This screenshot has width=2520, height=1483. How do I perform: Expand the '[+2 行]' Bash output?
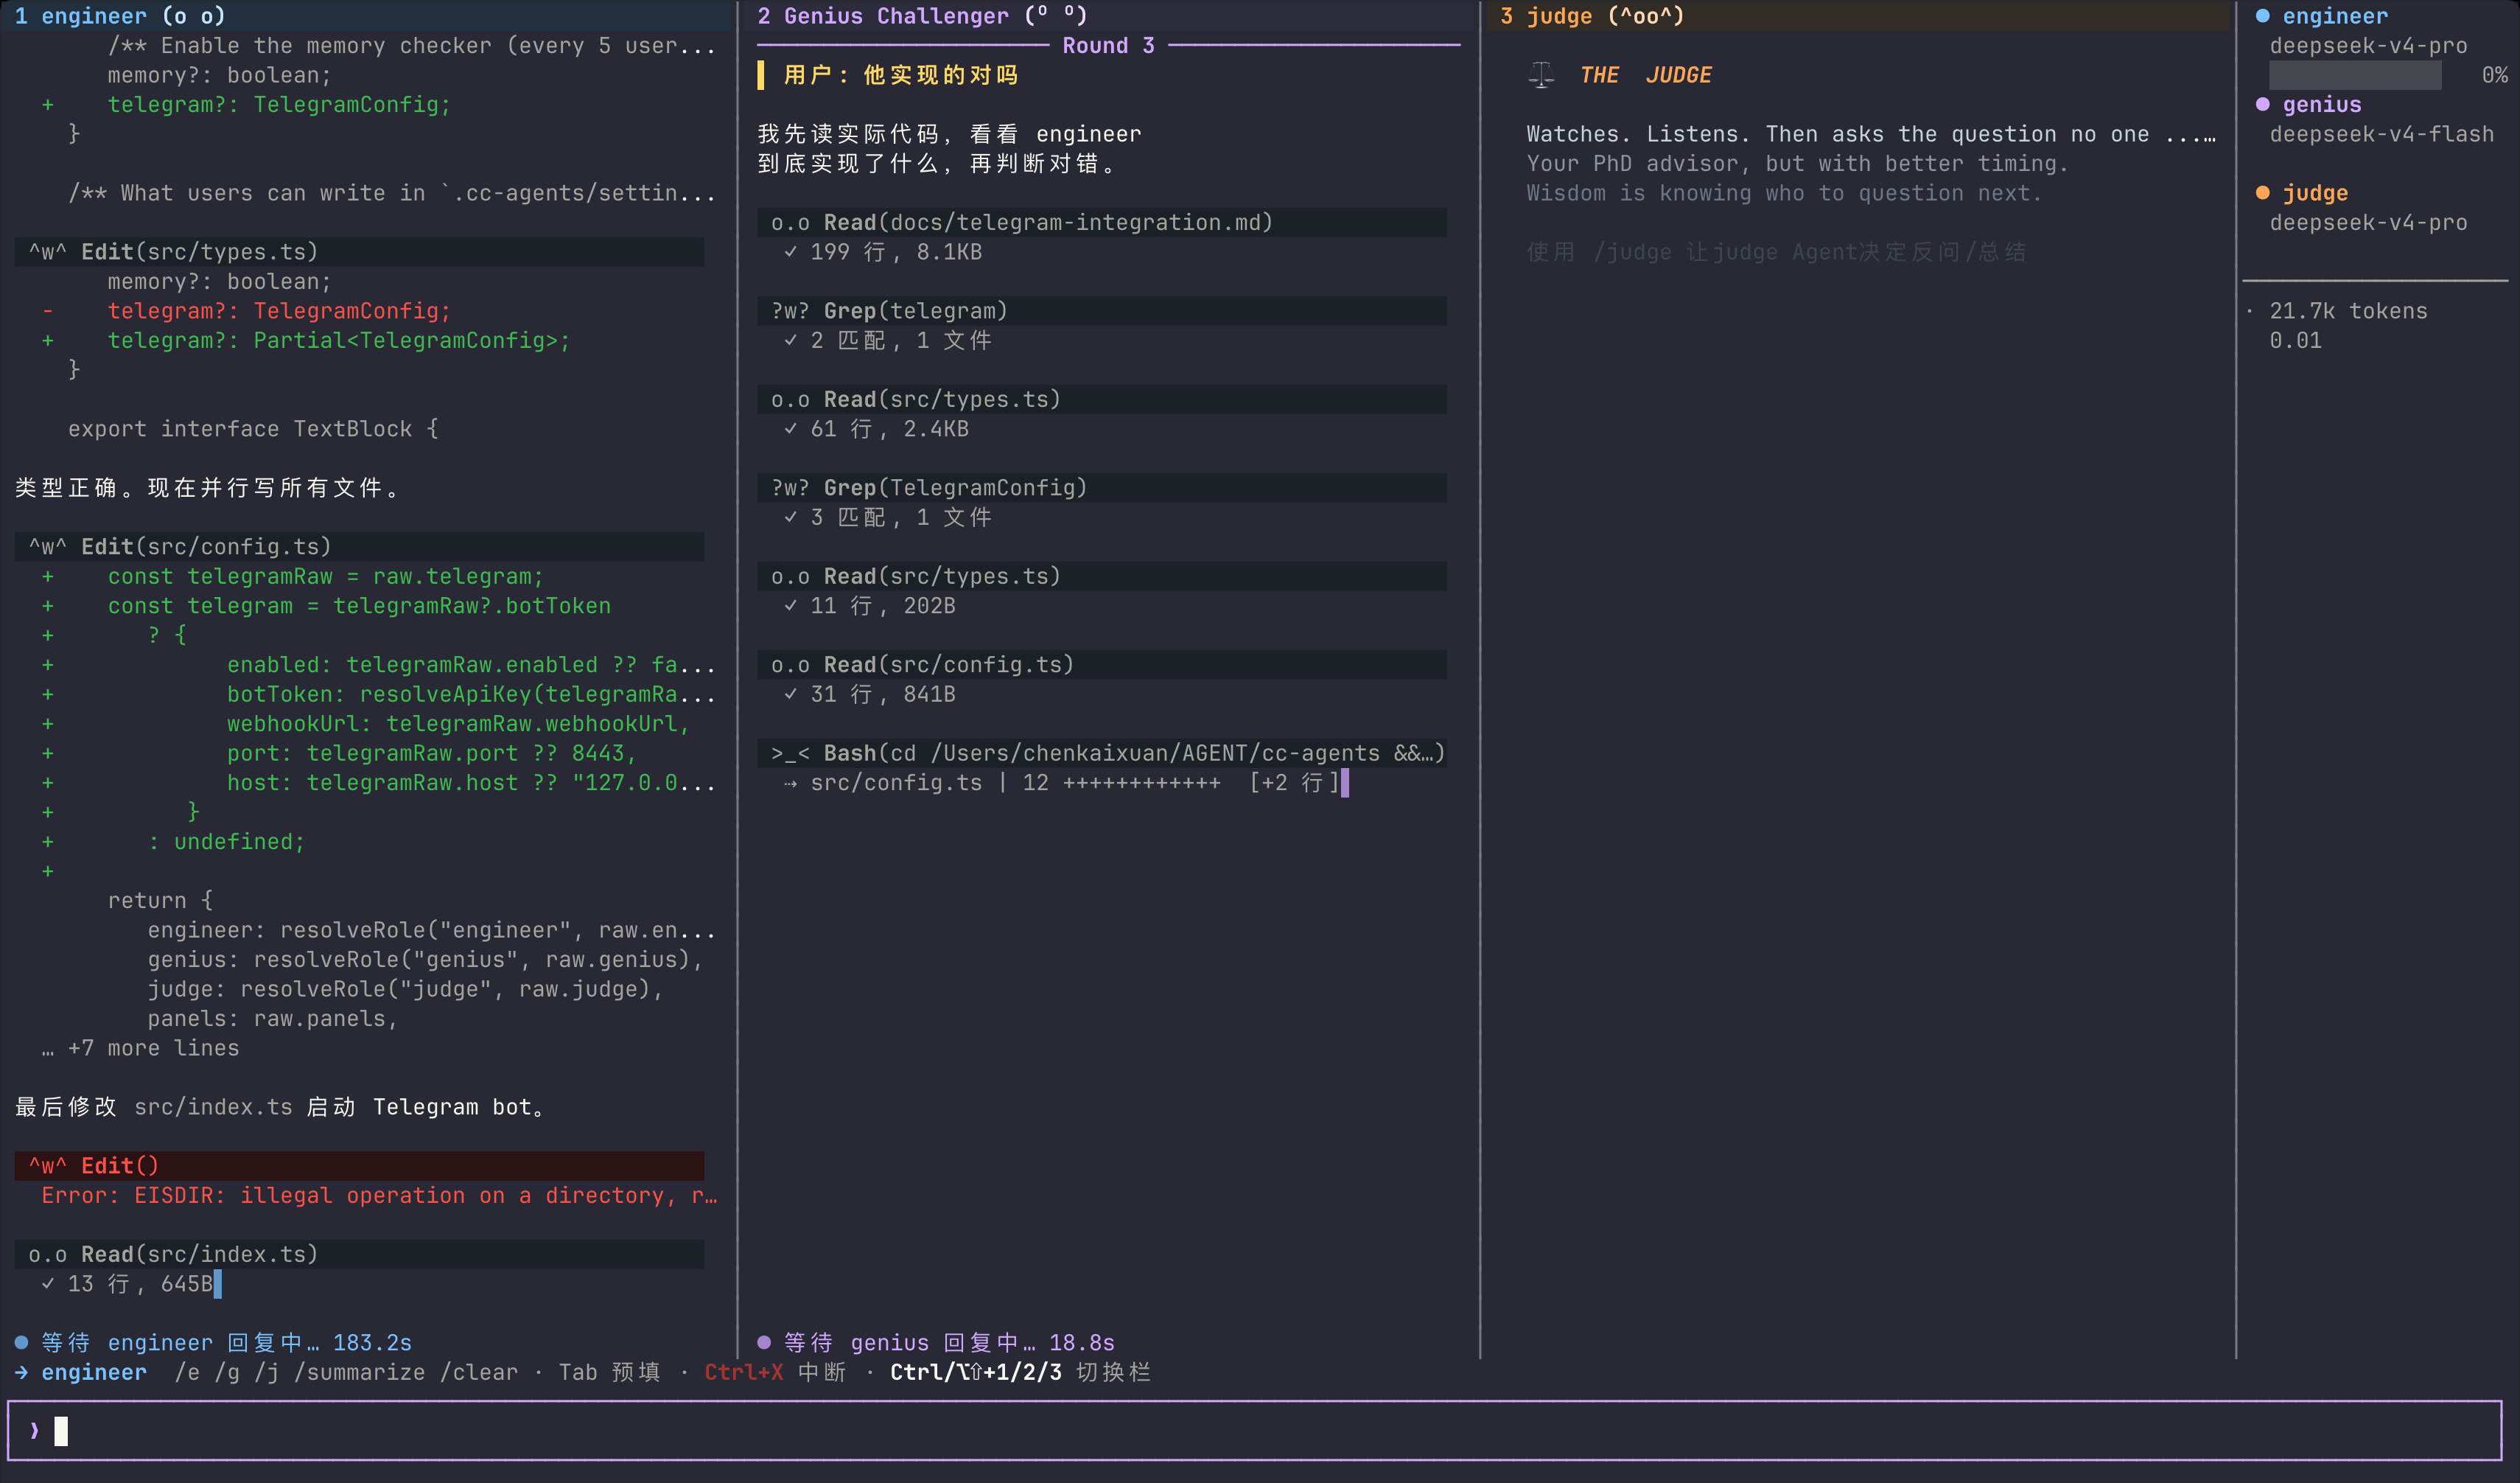click(1294, 783)
